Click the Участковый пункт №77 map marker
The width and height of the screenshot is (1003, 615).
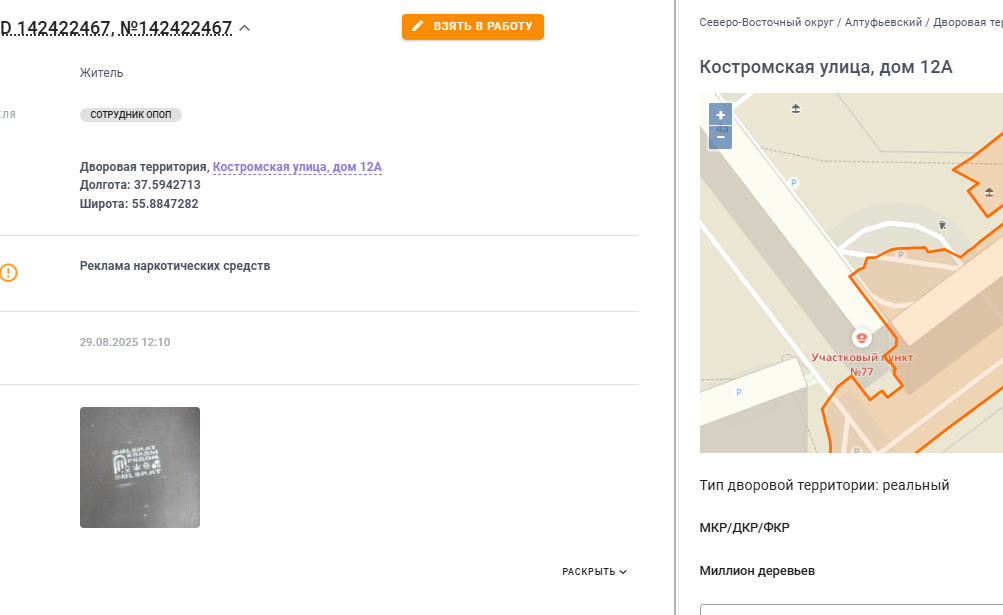tap(862, 337)
